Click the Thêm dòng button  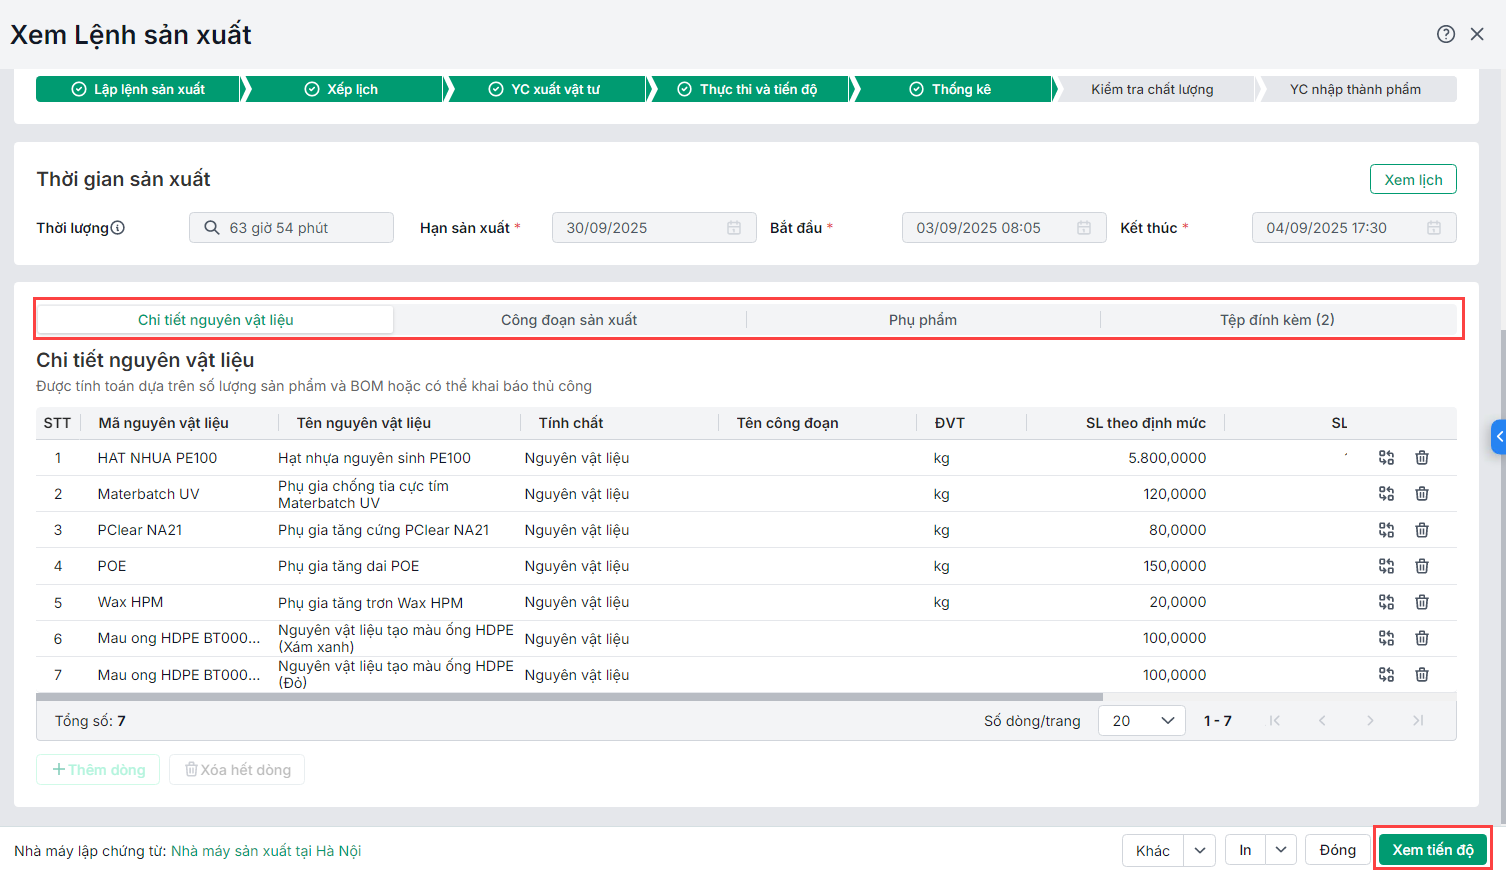coord(98,770)
